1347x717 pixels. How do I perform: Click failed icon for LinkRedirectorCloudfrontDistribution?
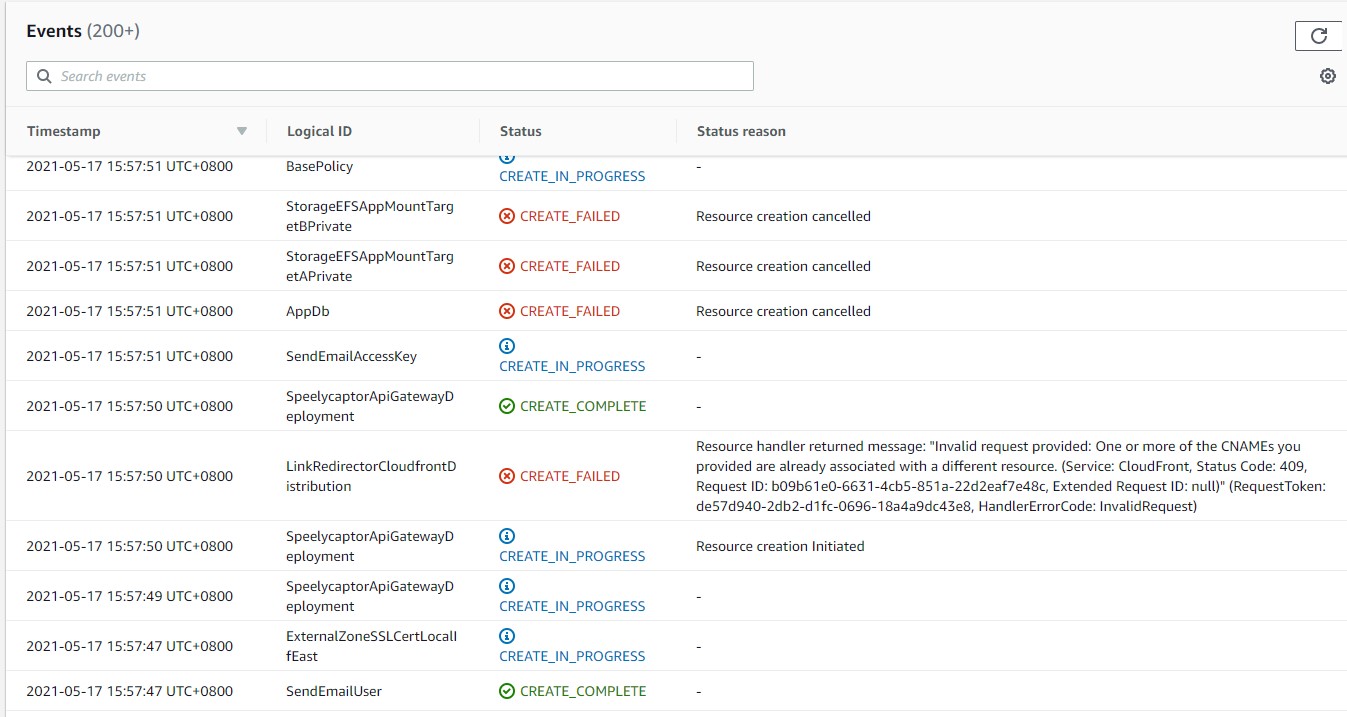tap(507, 476)
